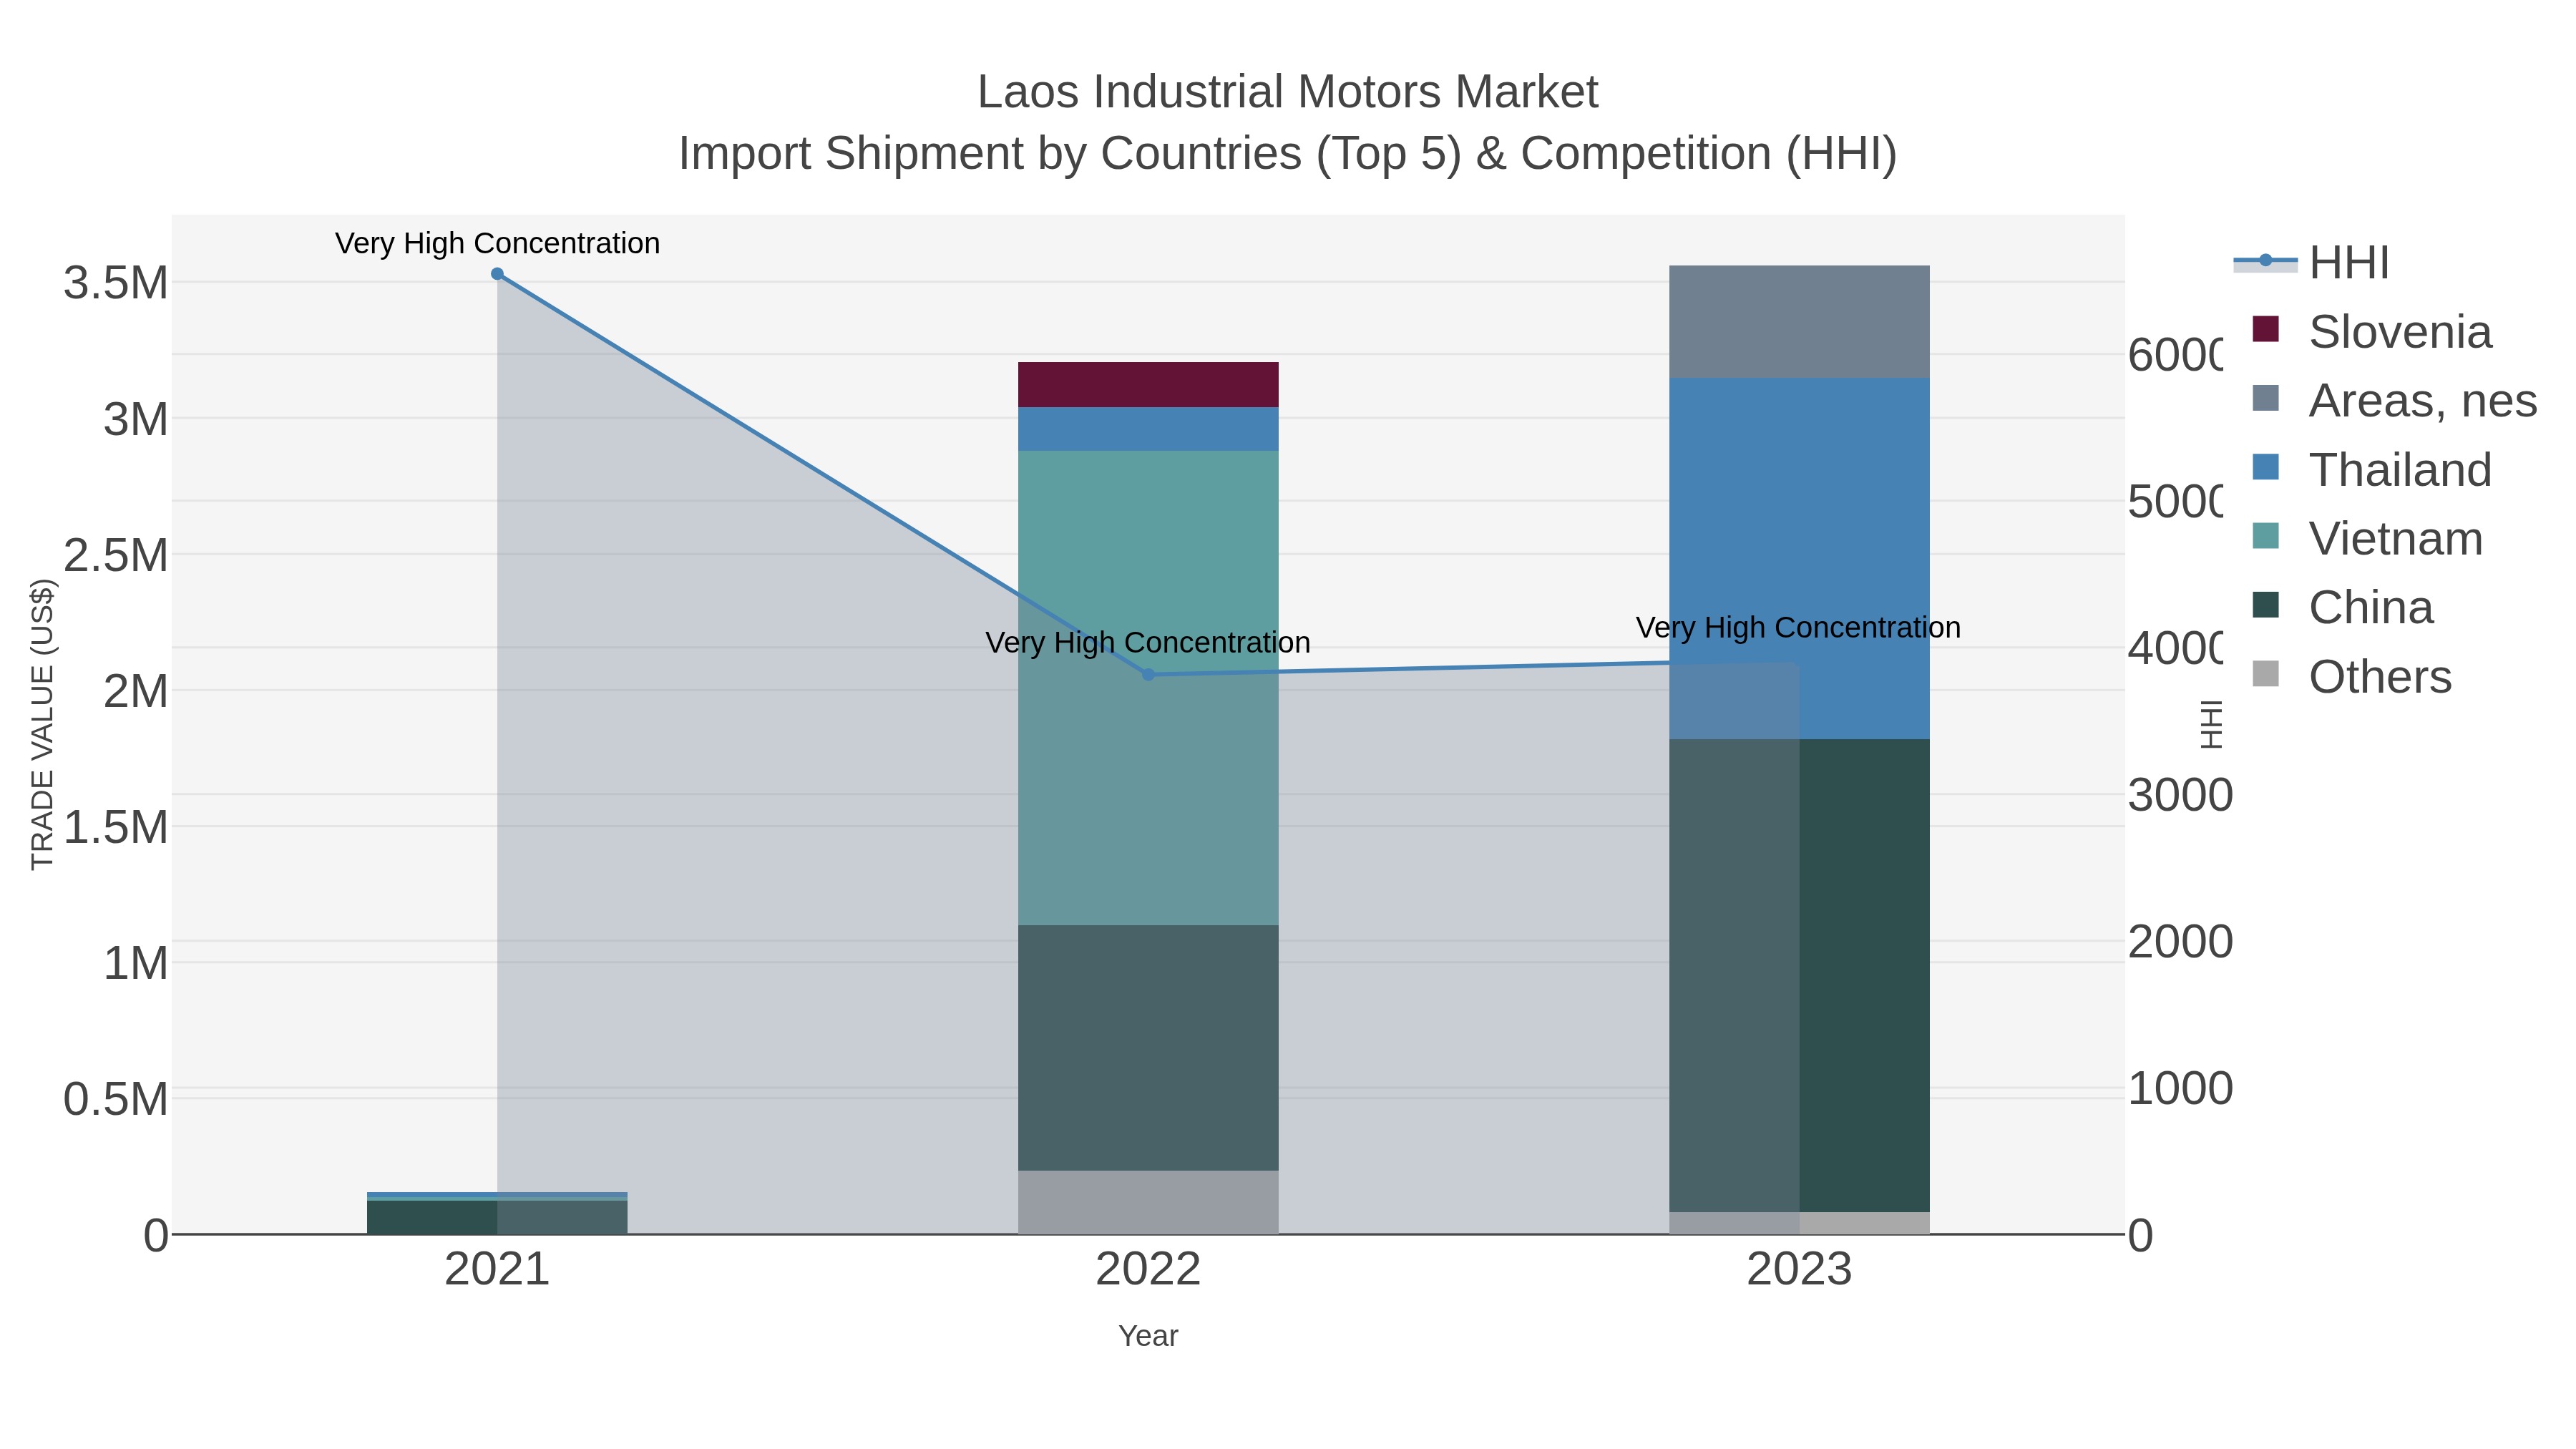Click the 3.5M y-axis tick label
The height and width of the screenshot is (1449, 2576).
click(116, 283)
